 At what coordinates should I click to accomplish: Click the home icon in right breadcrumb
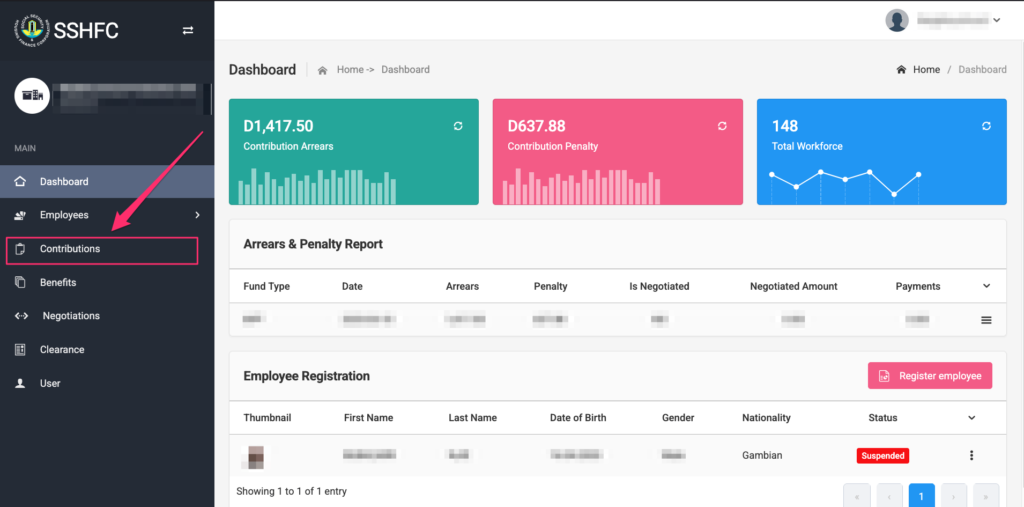coord(901,70)
